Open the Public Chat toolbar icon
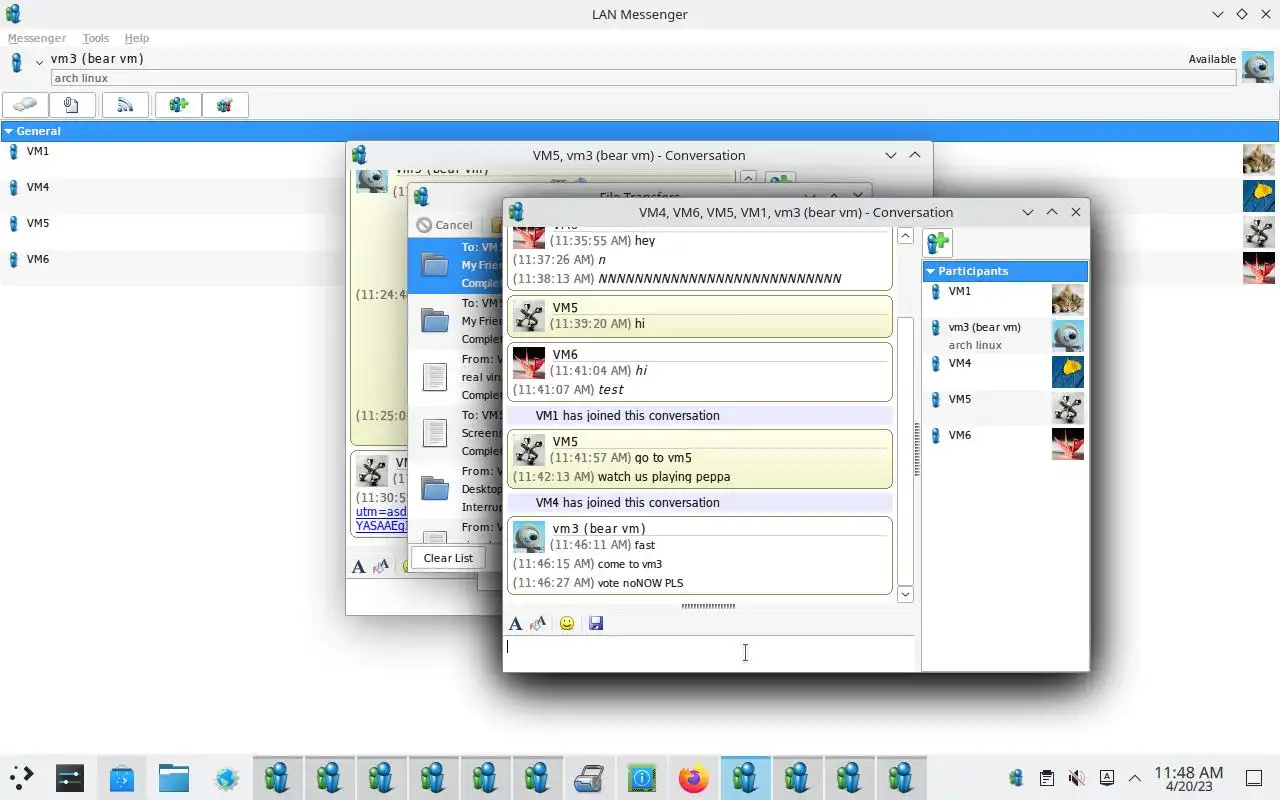Screen dimensions: 1280x800 225,104
